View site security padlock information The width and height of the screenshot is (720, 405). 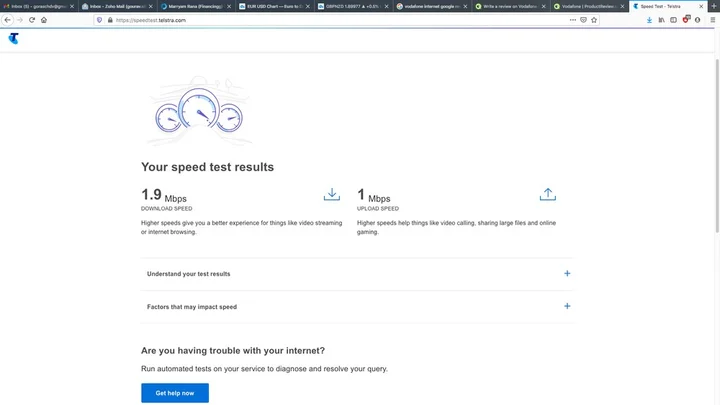click(x=110, y=20)
